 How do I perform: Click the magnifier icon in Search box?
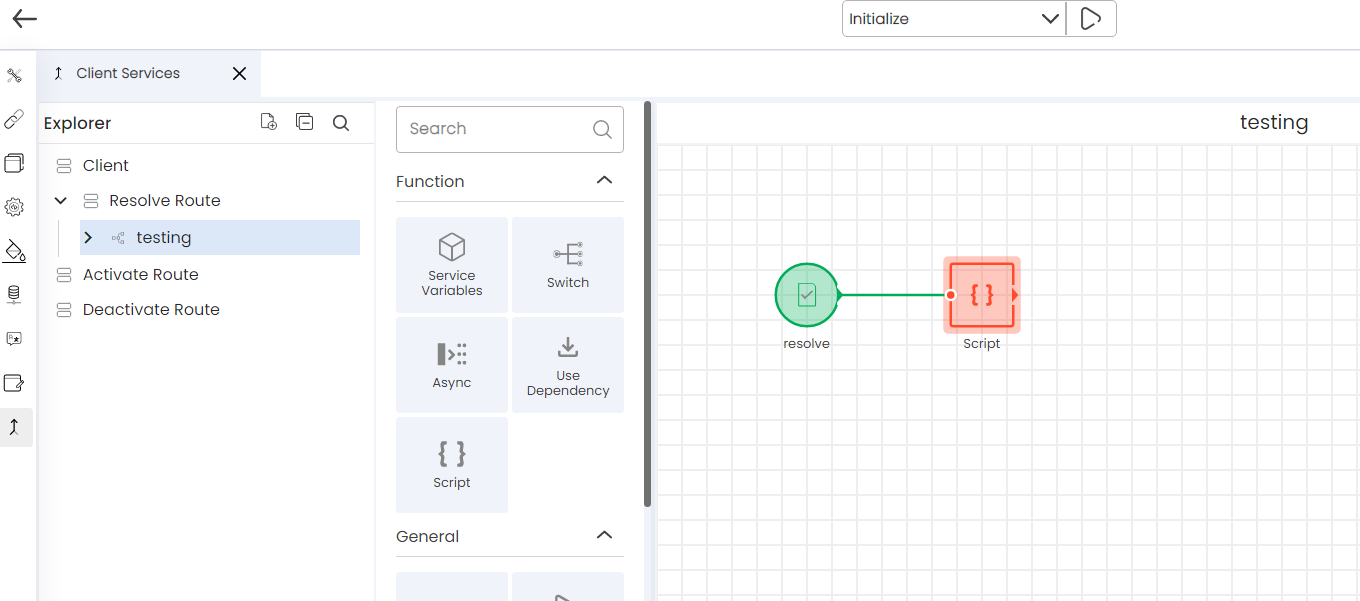point(602,129)
